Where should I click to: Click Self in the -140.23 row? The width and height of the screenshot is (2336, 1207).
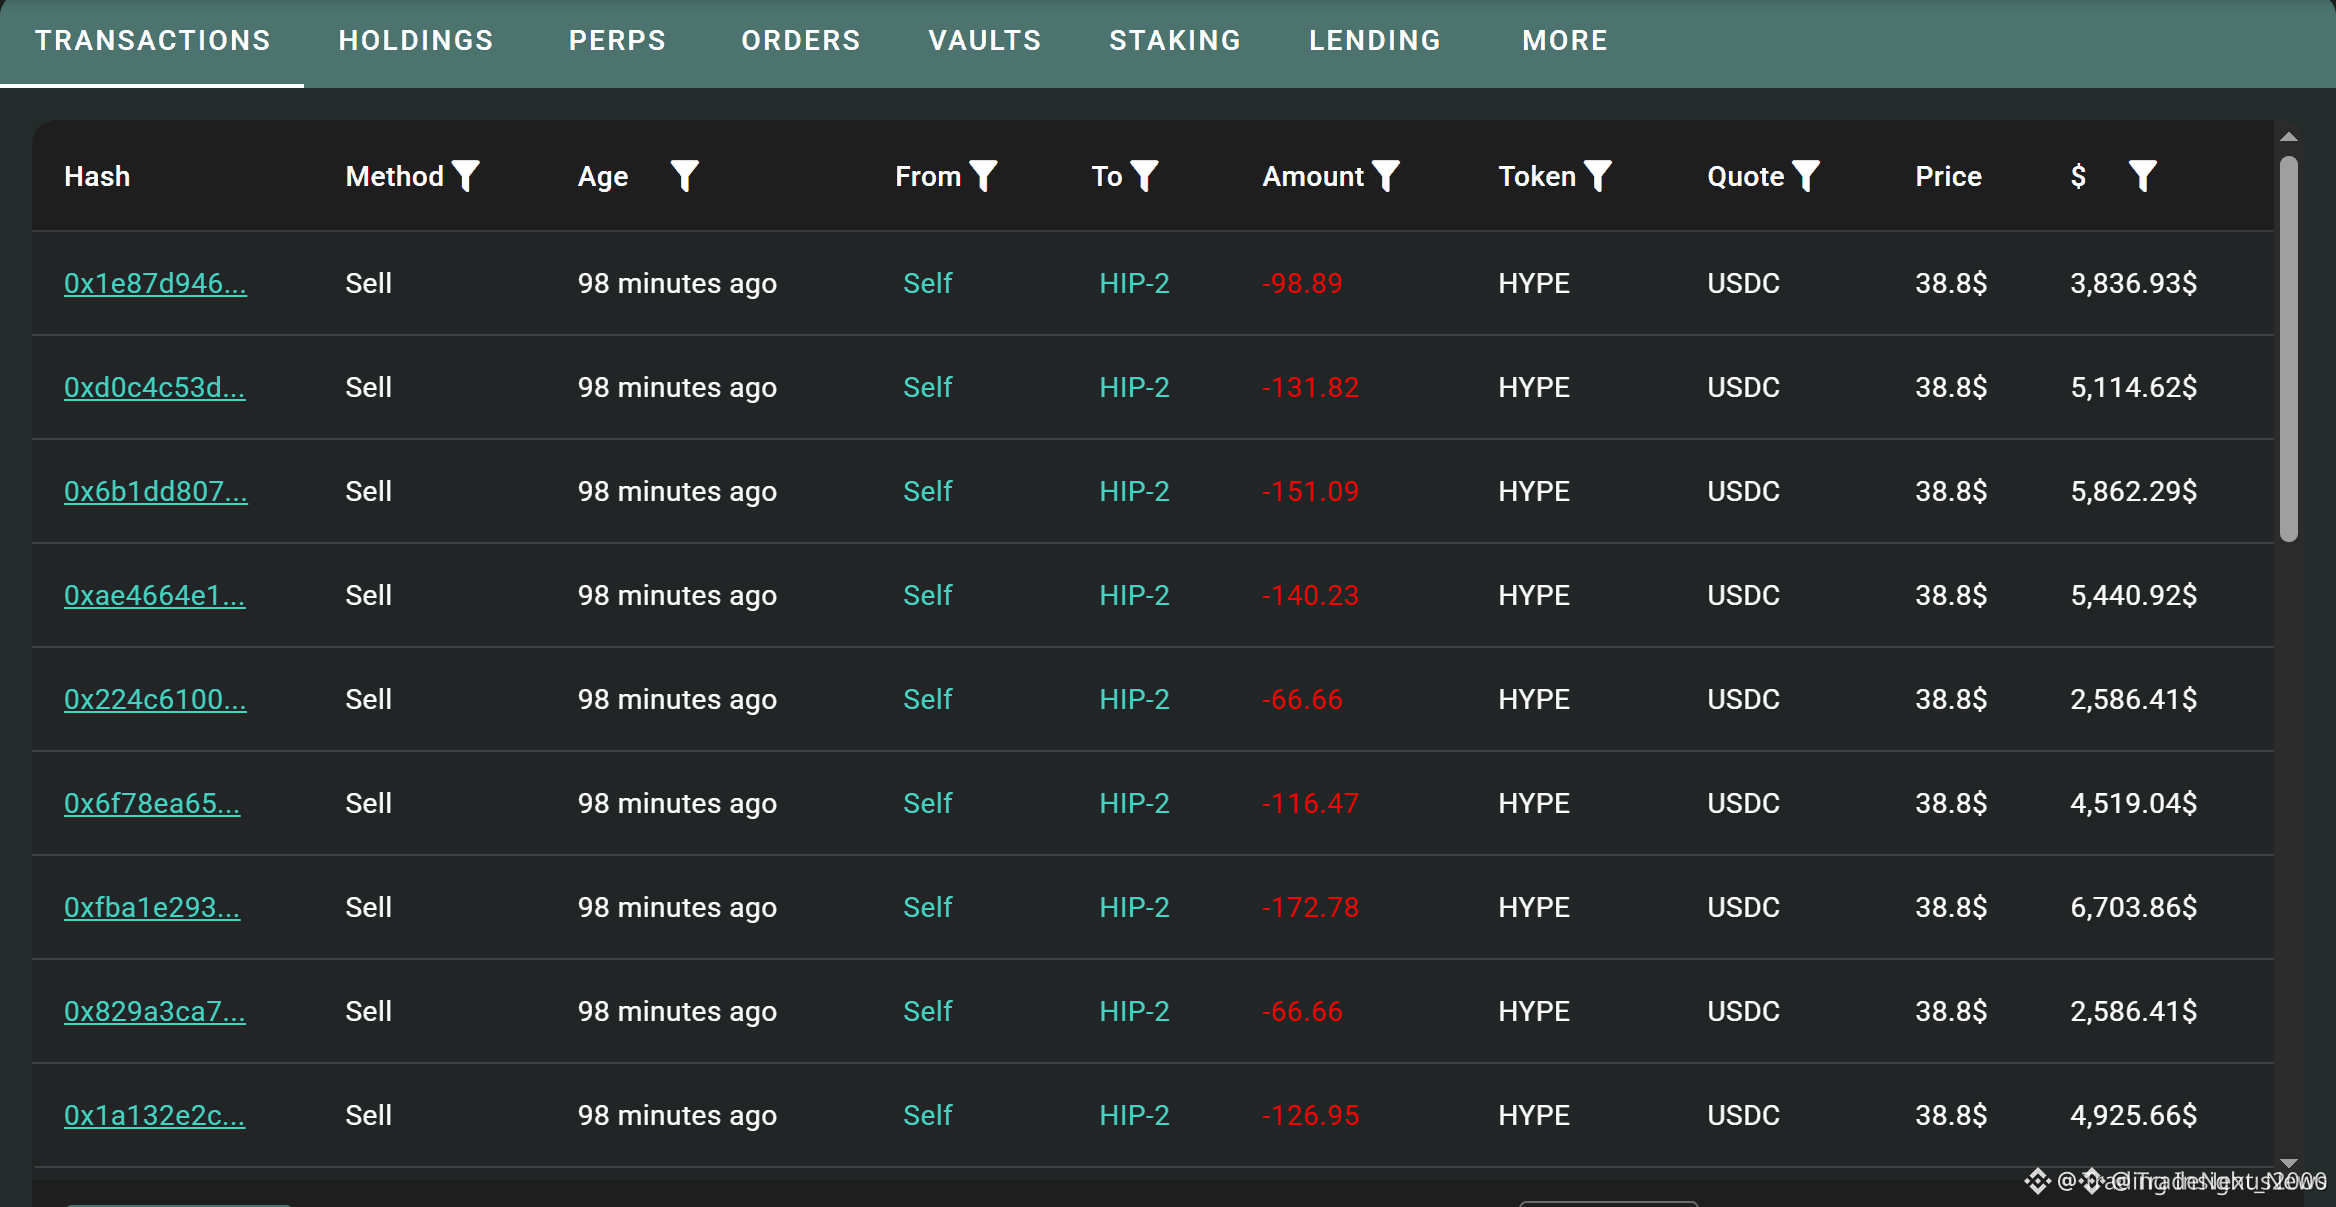tap(927, 595)
